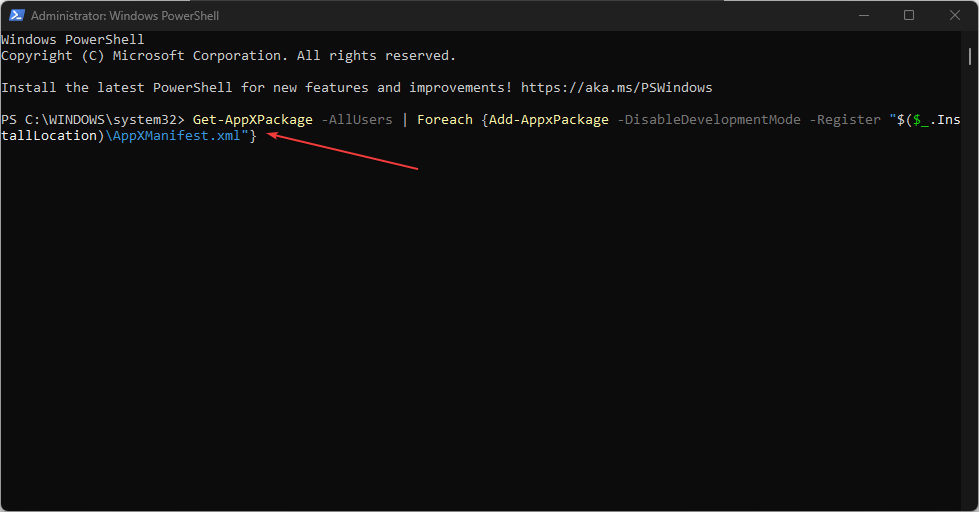Click the \AppXManifest.xml path text
This screenshot has width=979, height=512.
(173, 135)
